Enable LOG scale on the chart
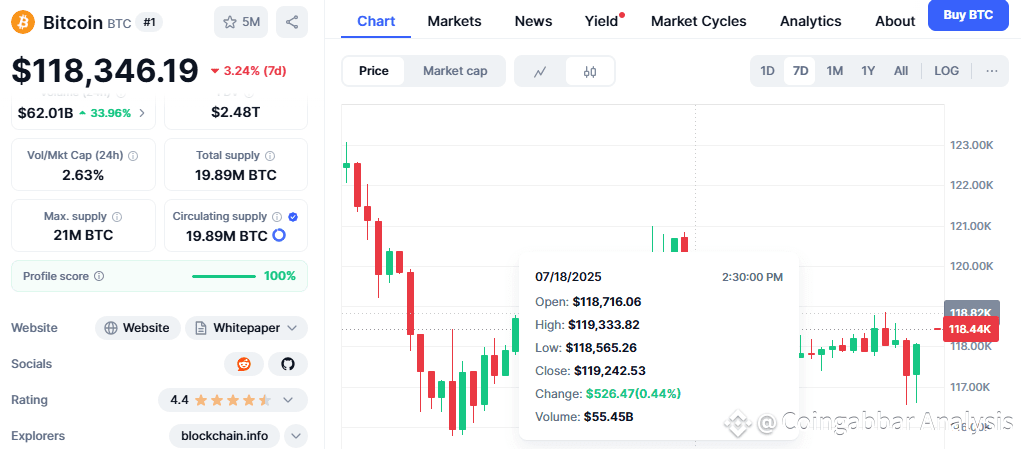Image resolution: width=1021 pixels, height=449 pixels. [946, 71]
